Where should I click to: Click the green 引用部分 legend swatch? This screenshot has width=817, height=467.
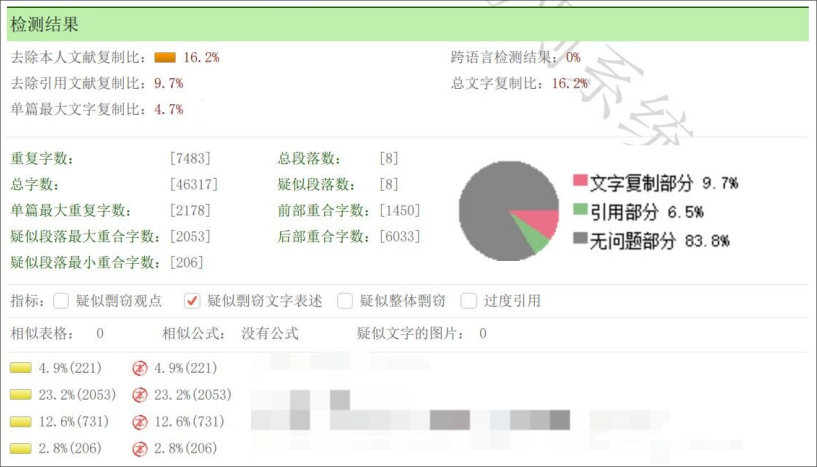(x=580, y=209)
